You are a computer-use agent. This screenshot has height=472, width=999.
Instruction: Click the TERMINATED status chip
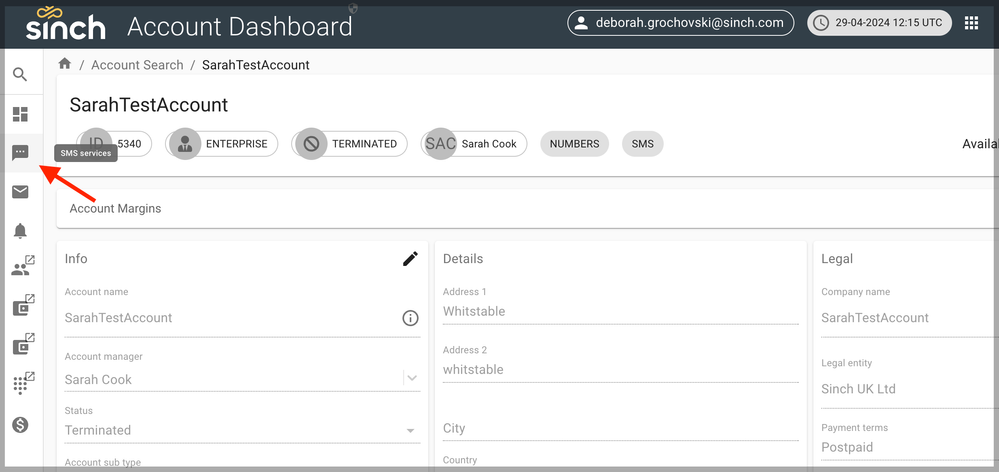tap(350, 144)
